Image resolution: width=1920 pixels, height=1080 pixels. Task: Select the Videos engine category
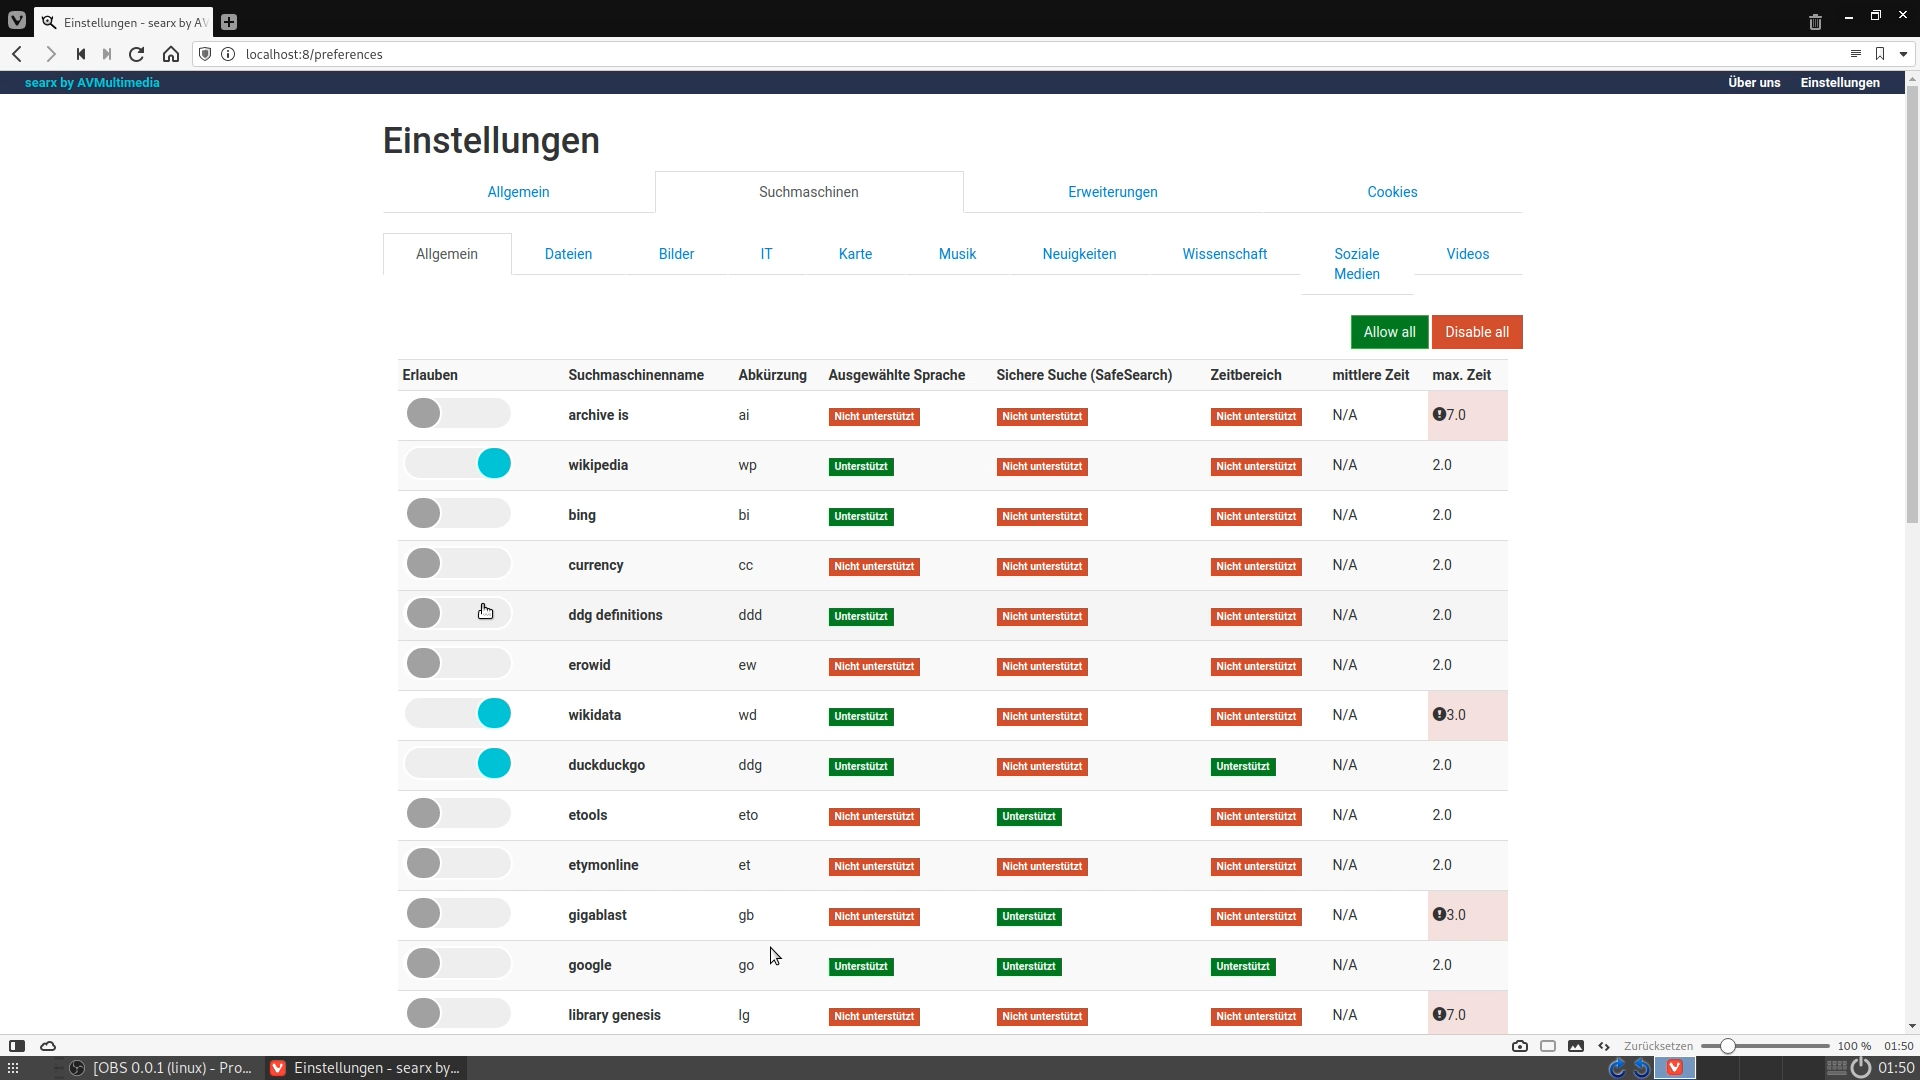coord(1467,254)
